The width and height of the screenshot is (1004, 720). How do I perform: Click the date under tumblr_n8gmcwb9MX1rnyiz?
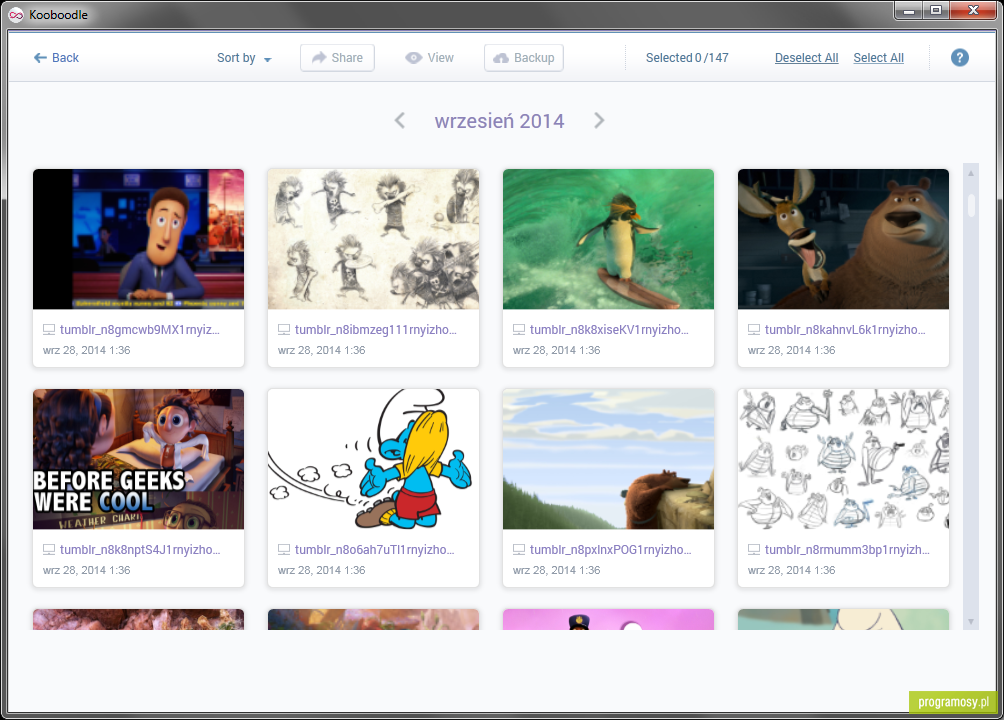86,350
